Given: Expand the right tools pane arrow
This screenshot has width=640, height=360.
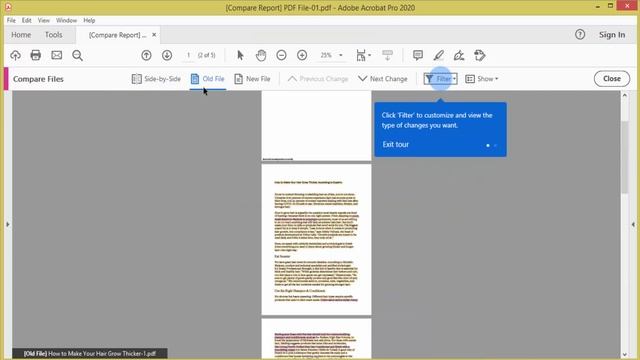Looking at the screenshot, I should click(x=633, y=224).
